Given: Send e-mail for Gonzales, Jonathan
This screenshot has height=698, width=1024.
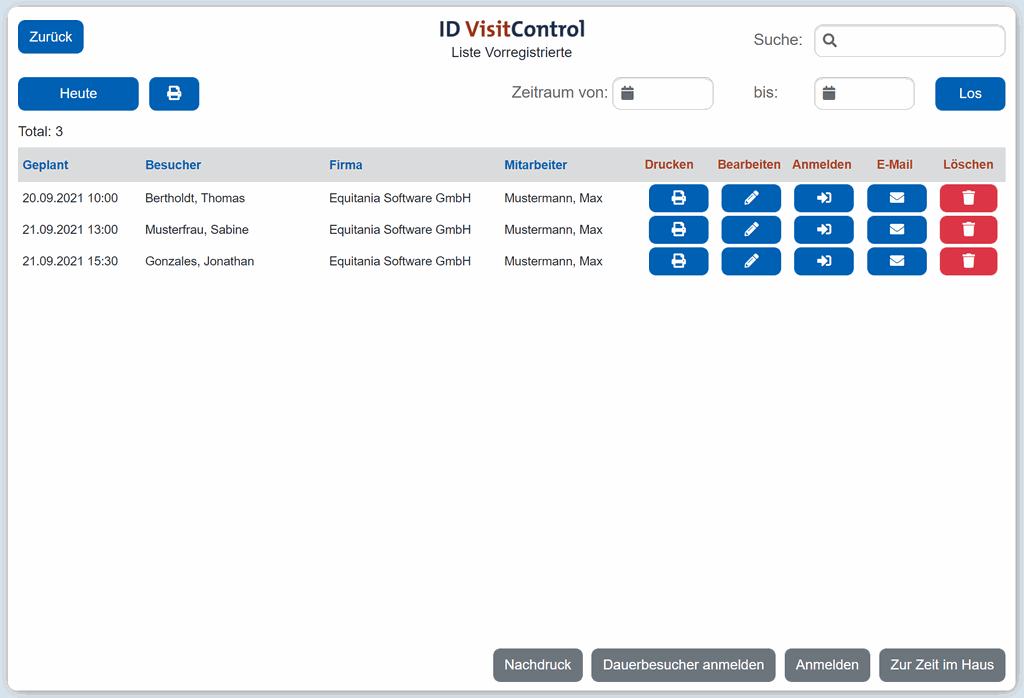Looking at the screenshot, I should pyautogui.click(x=897, y=262).
